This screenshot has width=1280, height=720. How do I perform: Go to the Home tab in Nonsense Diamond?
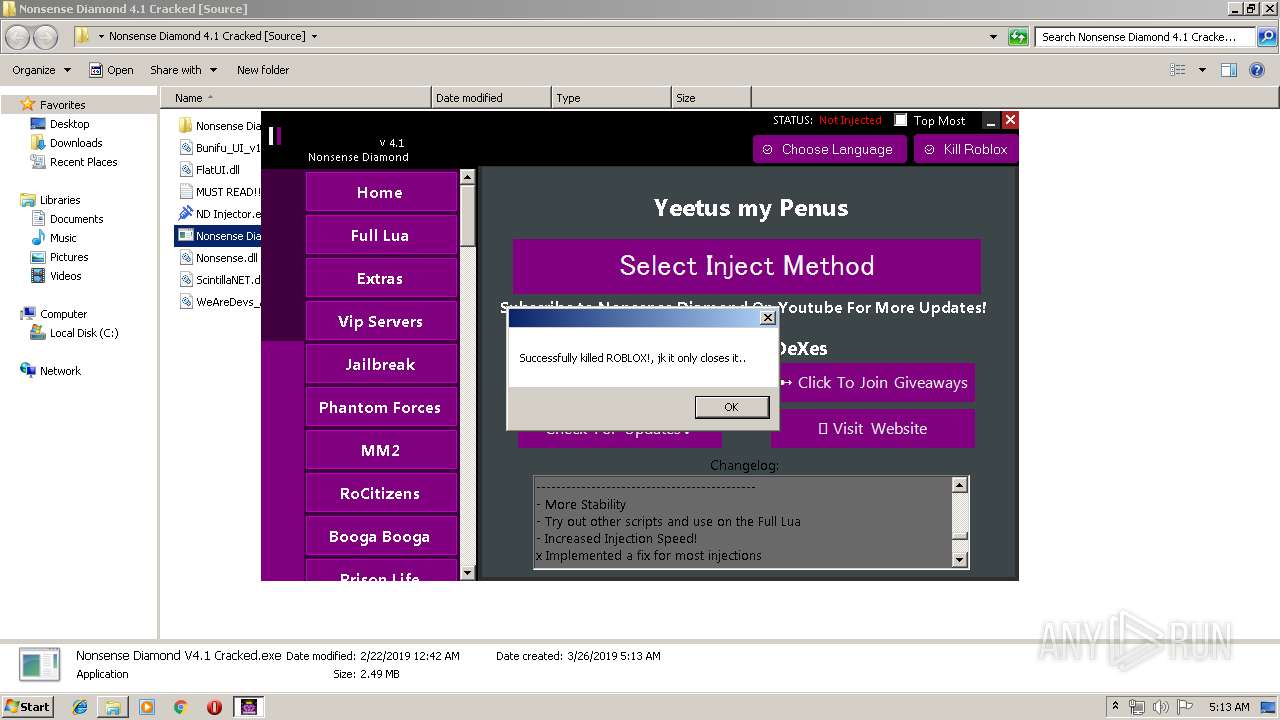[380, 192]
